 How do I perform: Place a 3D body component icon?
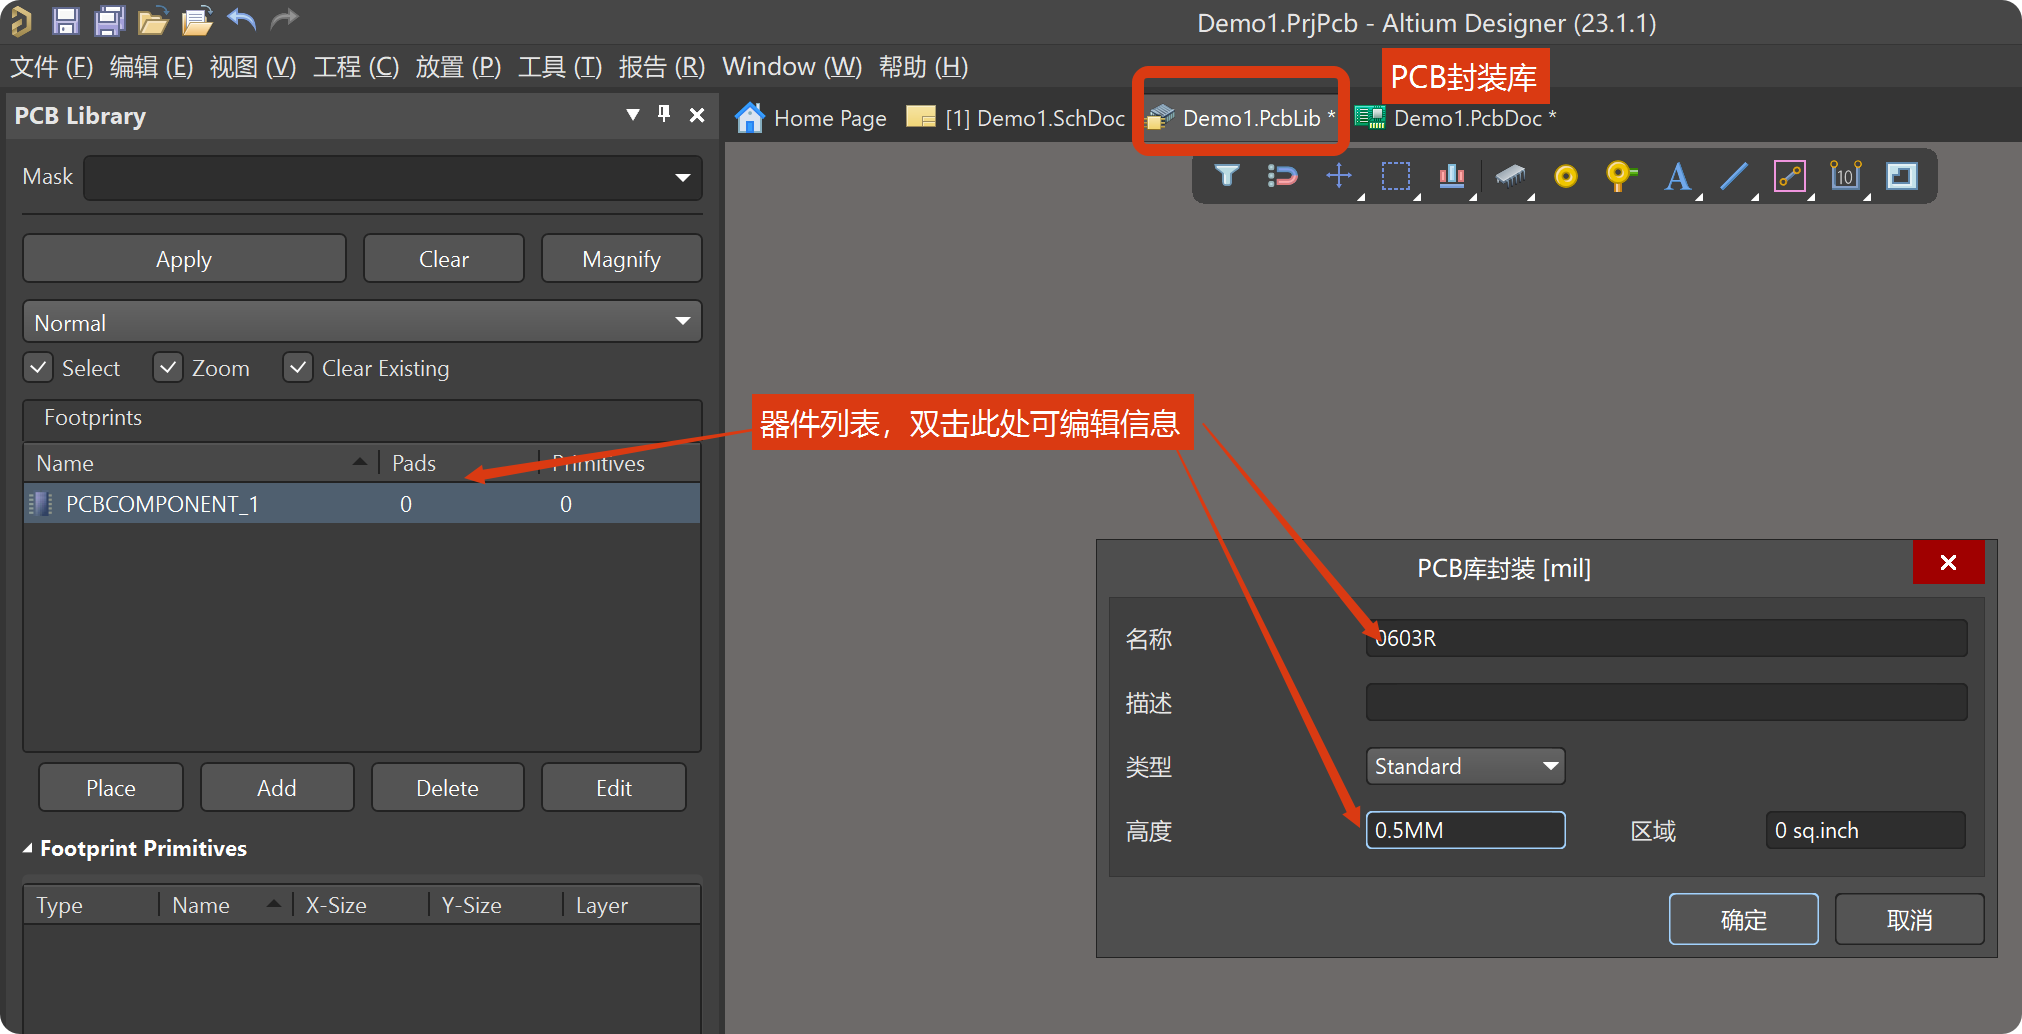[1510, 176]
